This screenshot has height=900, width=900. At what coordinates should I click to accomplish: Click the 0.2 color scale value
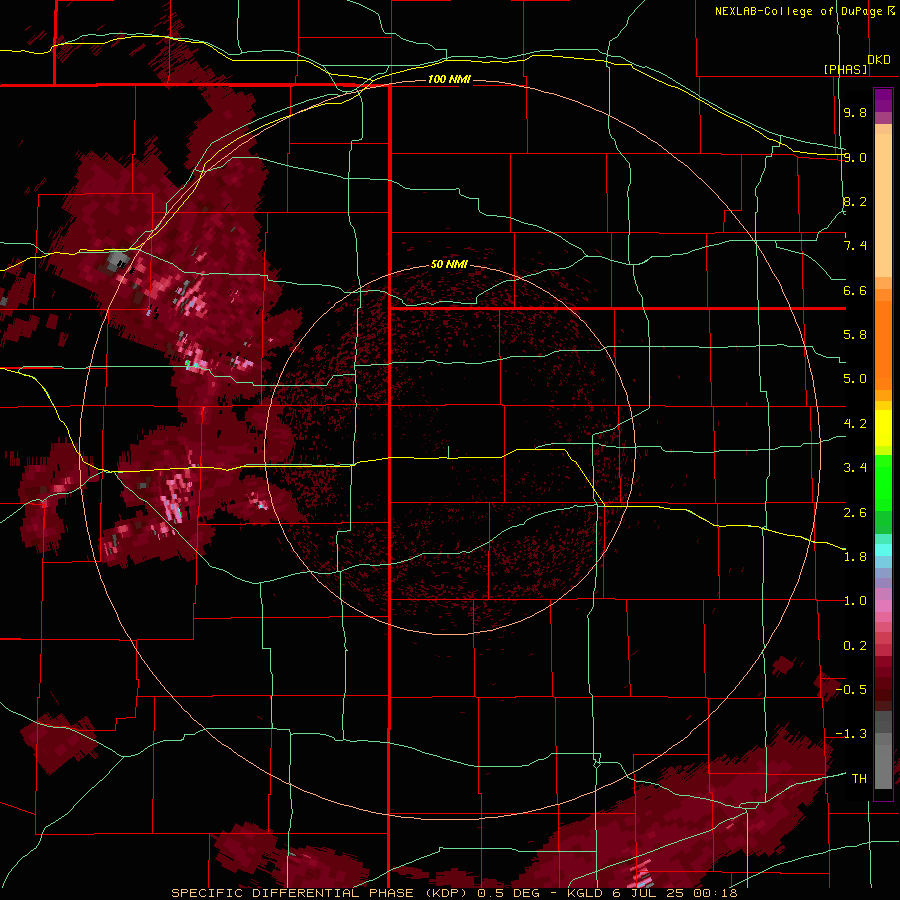(855, 646)
